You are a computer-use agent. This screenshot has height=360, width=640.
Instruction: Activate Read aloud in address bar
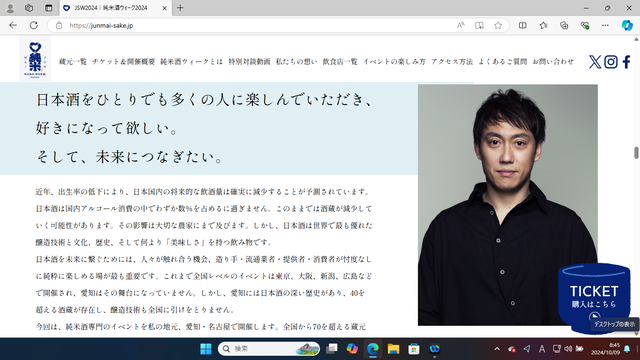(x=460, y=25)
